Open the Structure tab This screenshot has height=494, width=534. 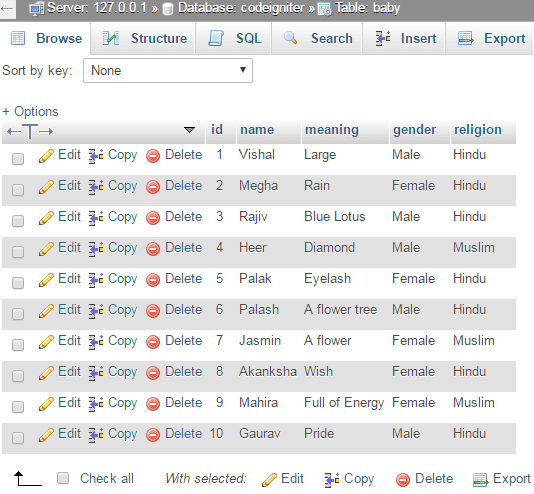pyautogui.click(x=144, y=38)
